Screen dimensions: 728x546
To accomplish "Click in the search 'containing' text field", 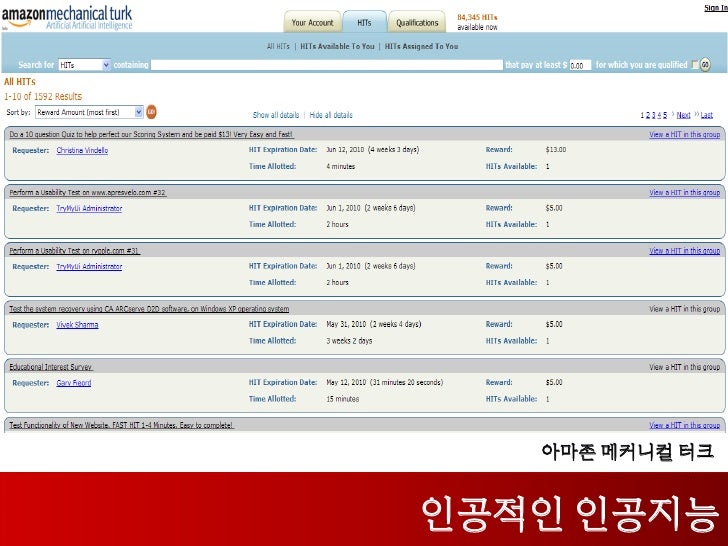I will [327, 65].
